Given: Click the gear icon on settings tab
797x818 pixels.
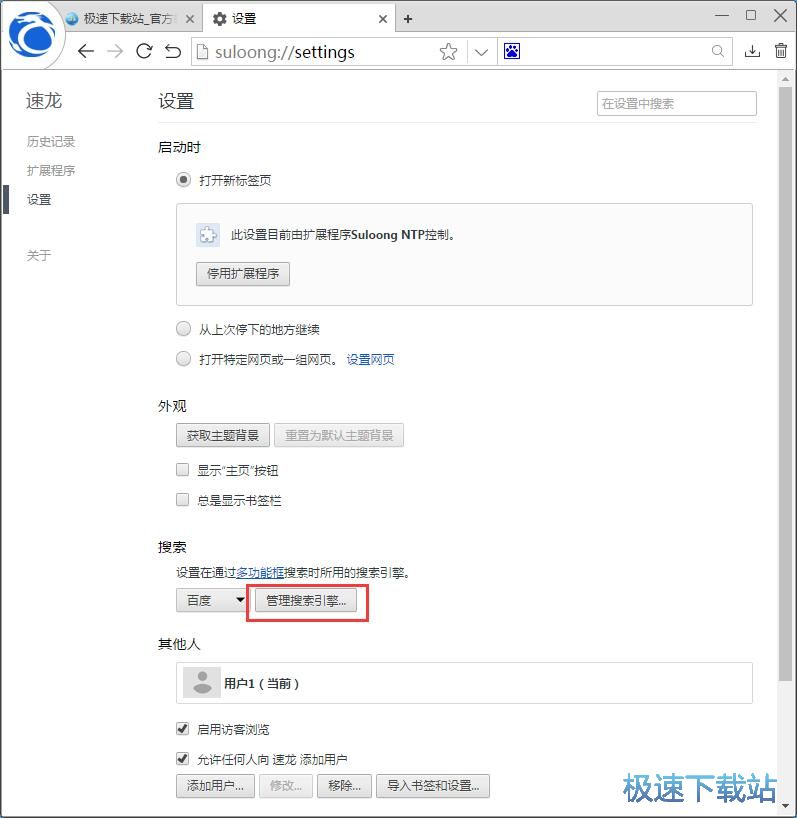Looking at the screenshot, I should 220,19.
